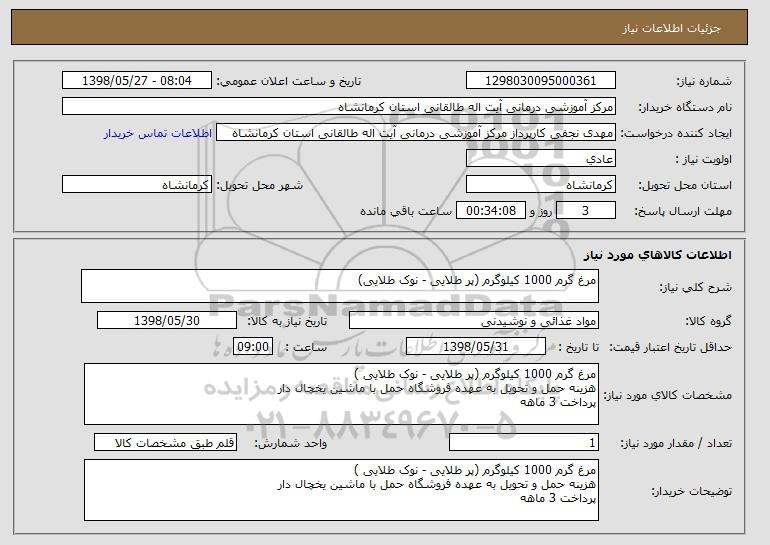Click the توضیحات خریدار text area
The image size is (770, 545).
click(x=341, y=490)
